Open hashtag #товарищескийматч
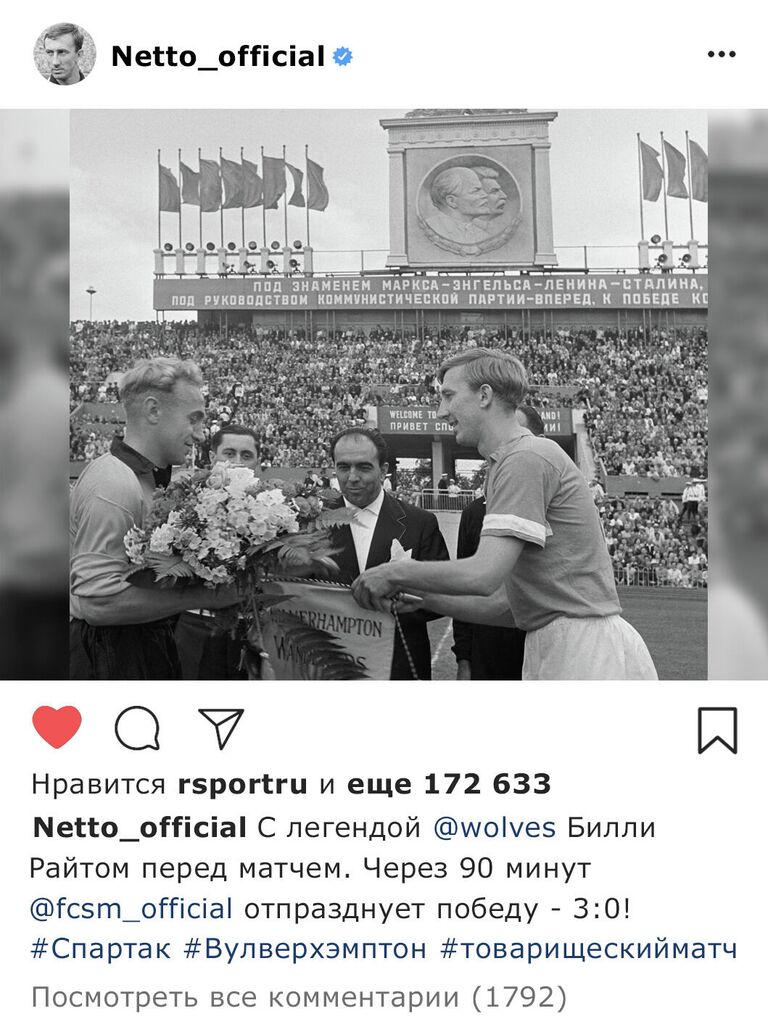768x1032 pixels. click(x=588, y=949)
